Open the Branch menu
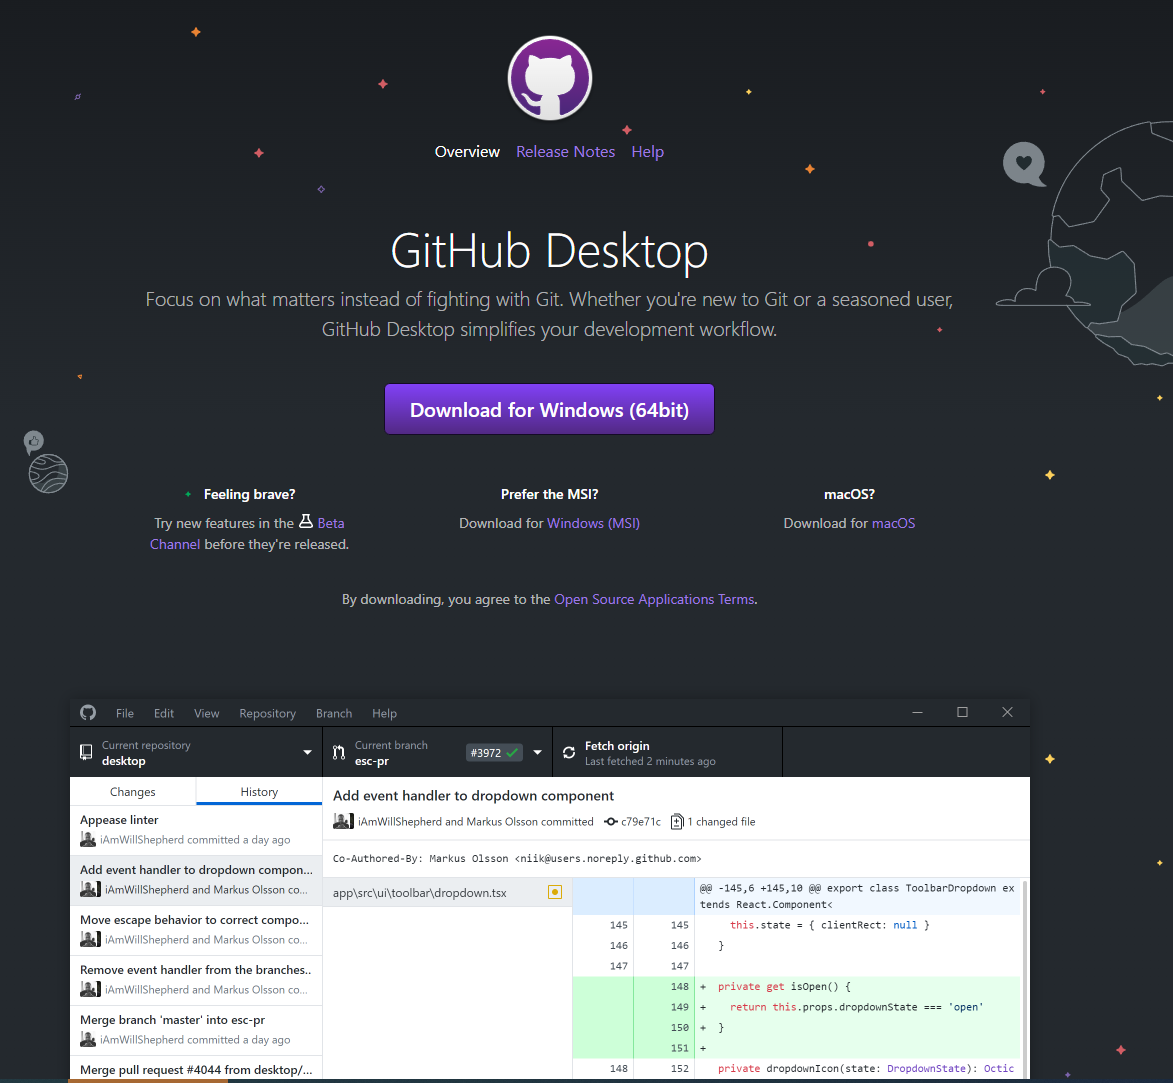 (x=334, y=714)
